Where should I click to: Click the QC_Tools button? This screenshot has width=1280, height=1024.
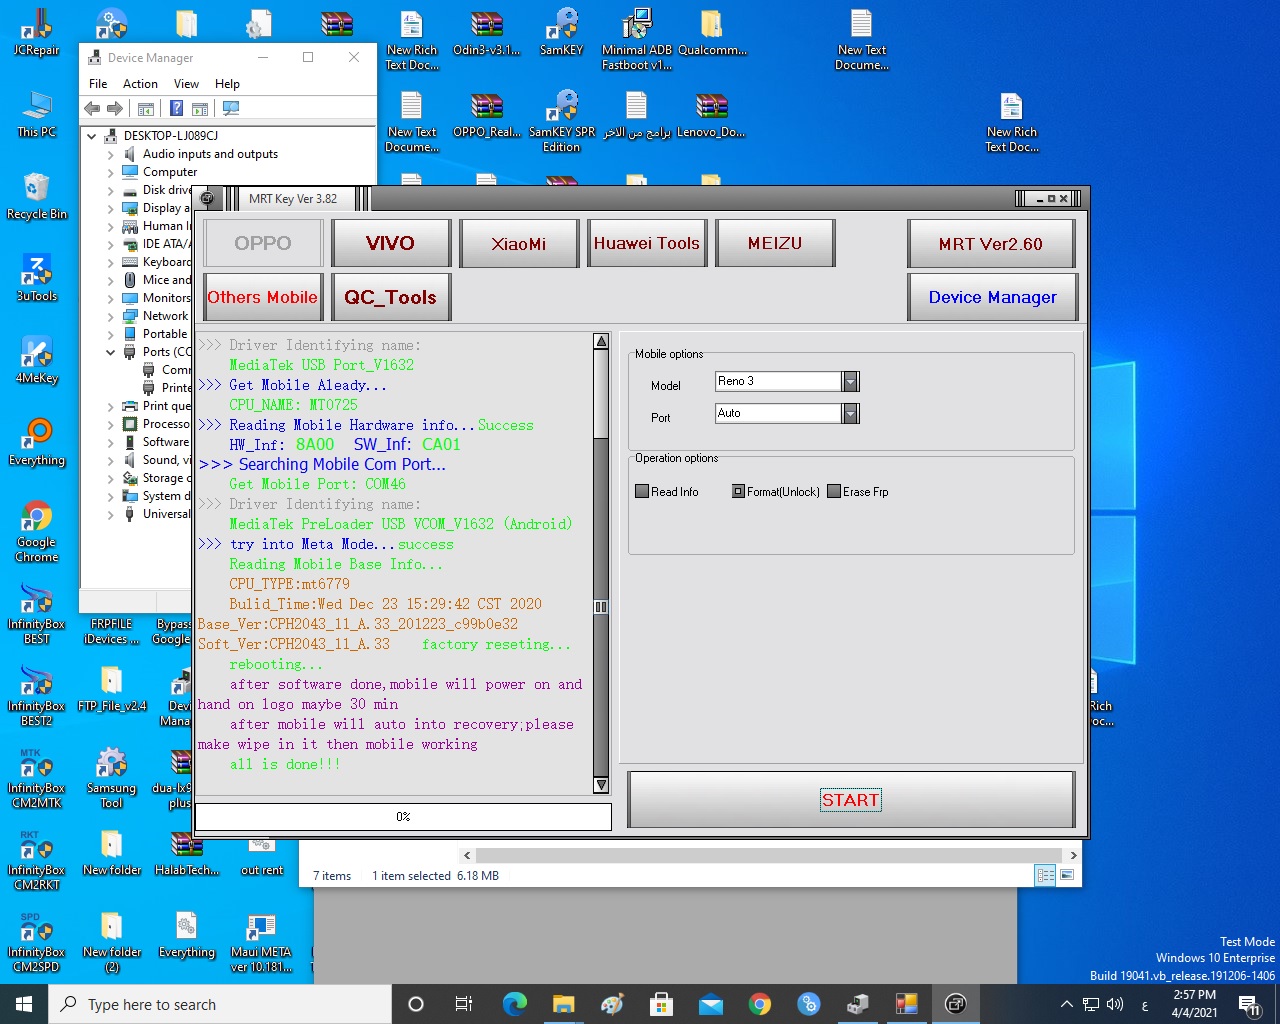click(391, 297)
